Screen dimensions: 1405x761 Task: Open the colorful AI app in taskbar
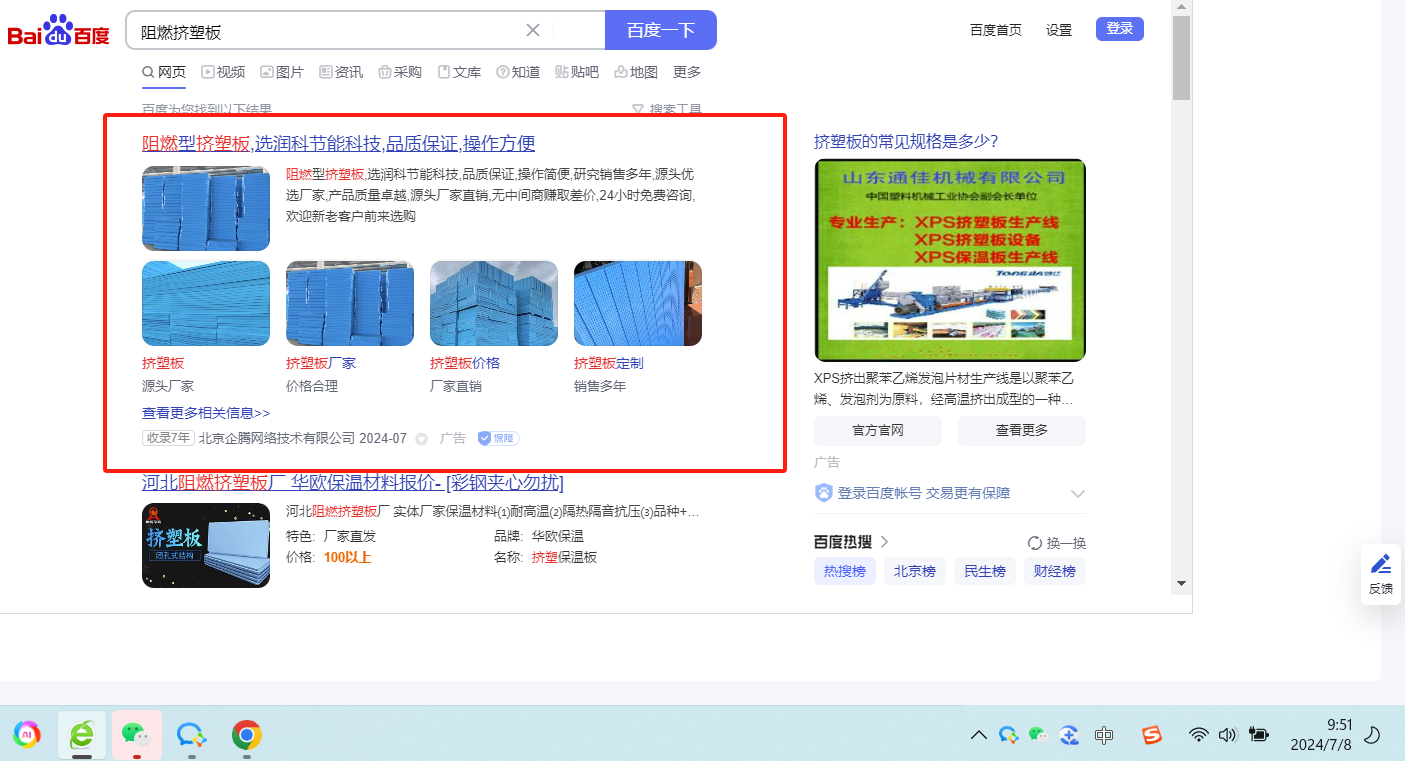coord(27,735)
